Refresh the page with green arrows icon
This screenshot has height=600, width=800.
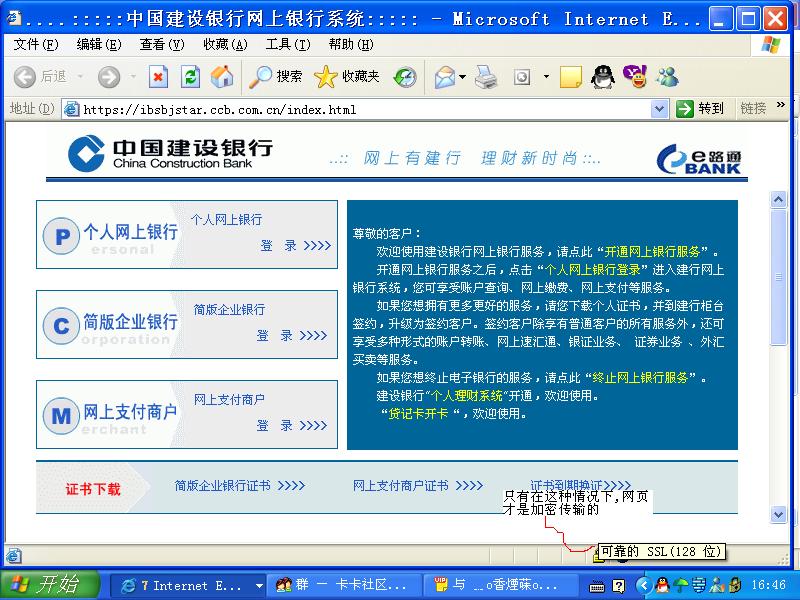pyautogui.click(x=190, y=77)
